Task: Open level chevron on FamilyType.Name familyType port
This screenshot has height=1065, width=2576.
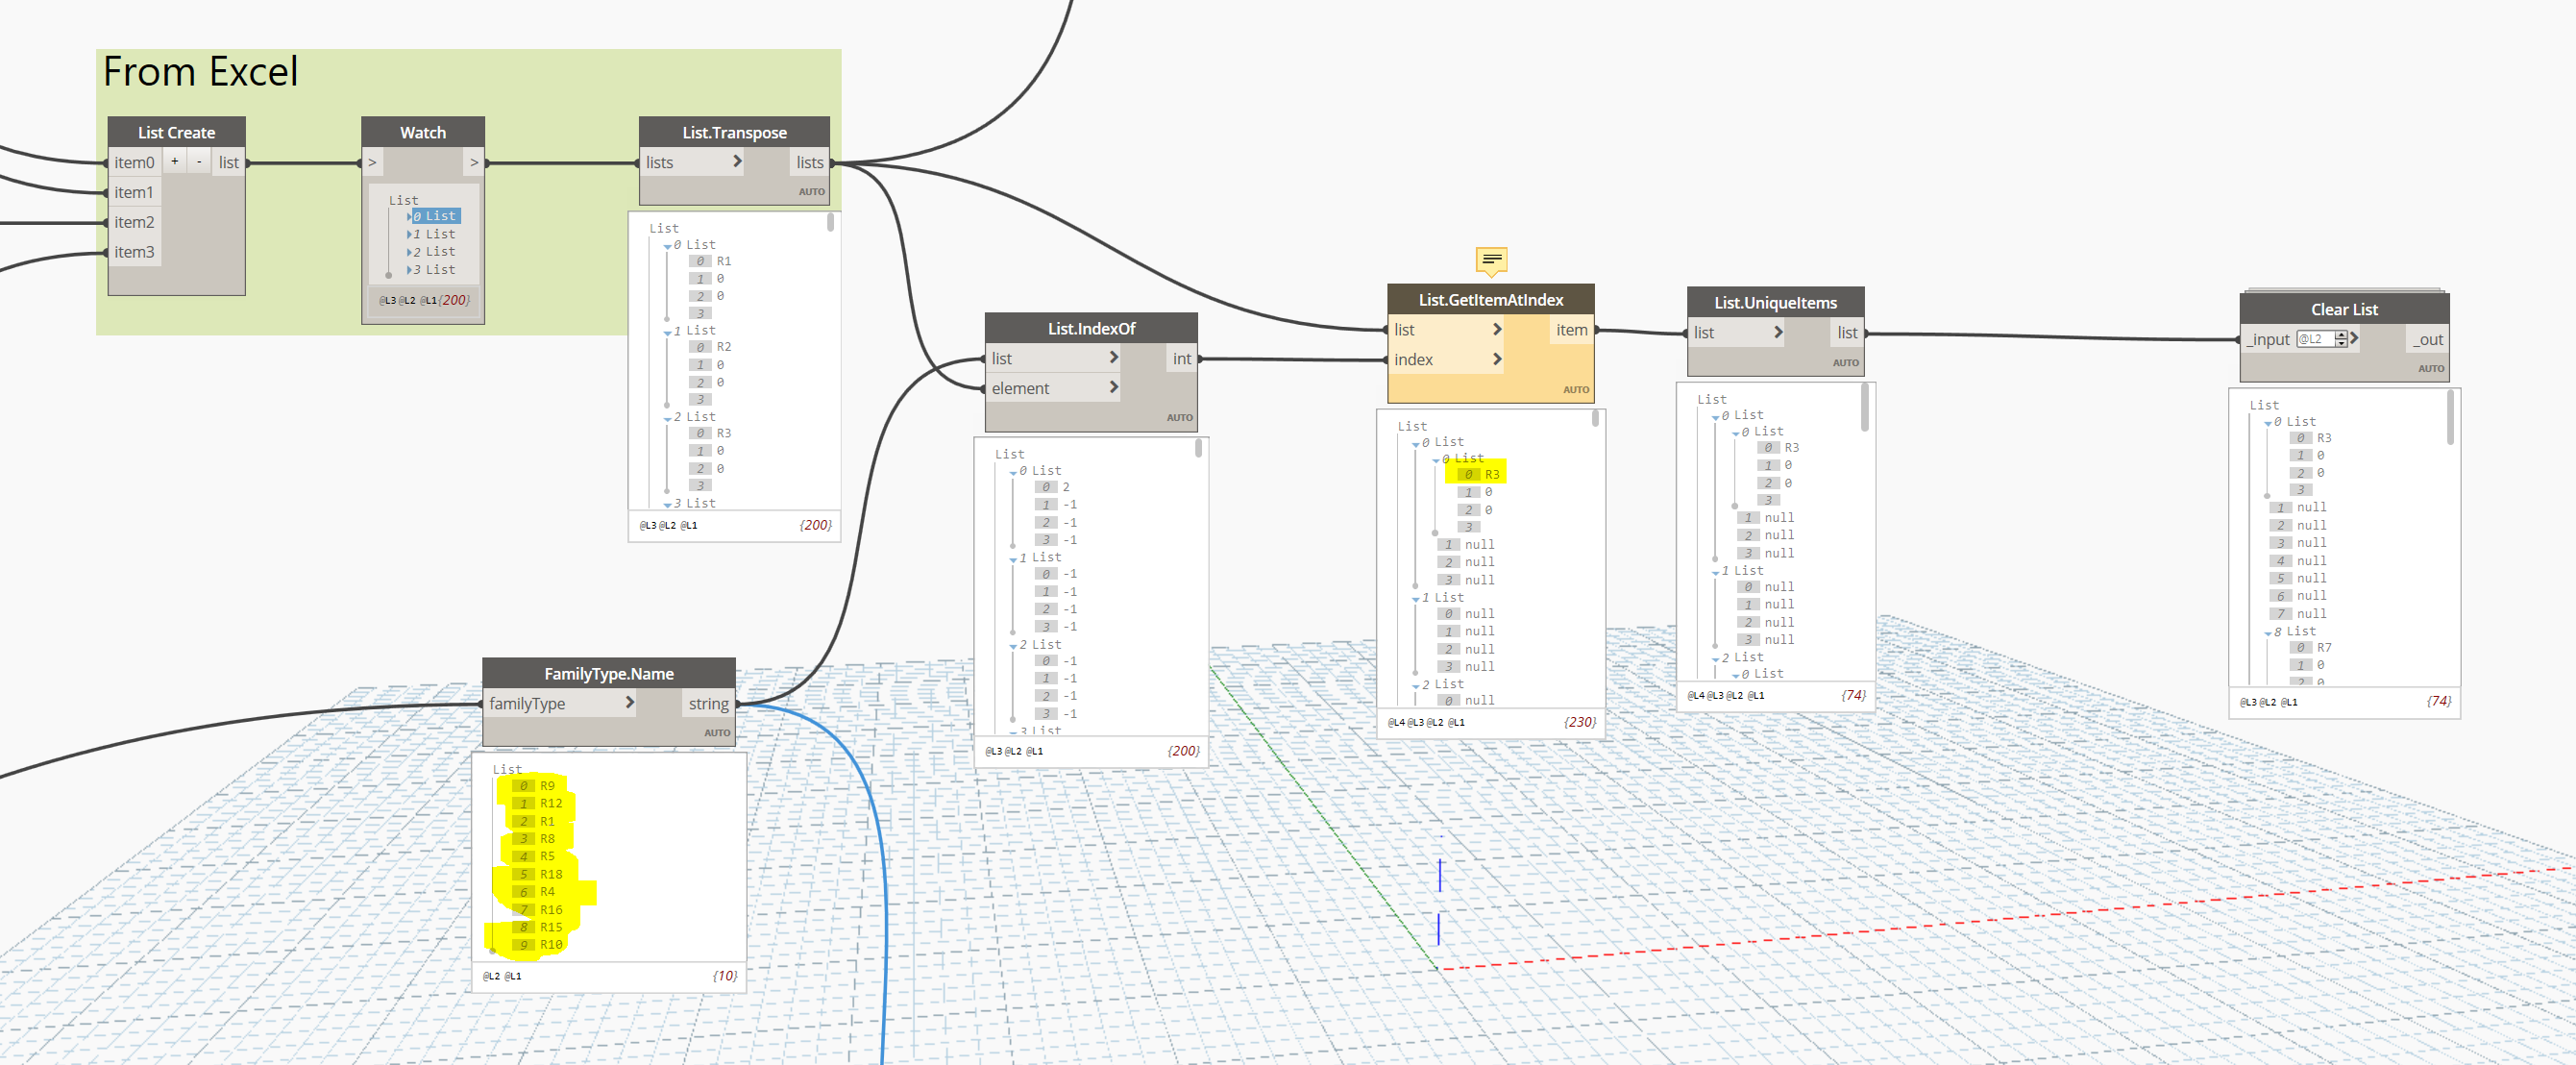Action: (629, 702)
